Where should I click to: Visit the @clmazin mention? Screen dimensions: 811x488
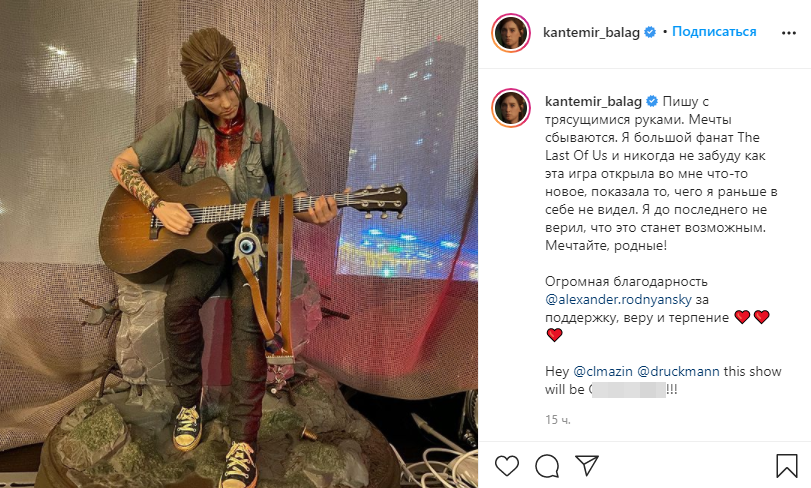(603, 371)
